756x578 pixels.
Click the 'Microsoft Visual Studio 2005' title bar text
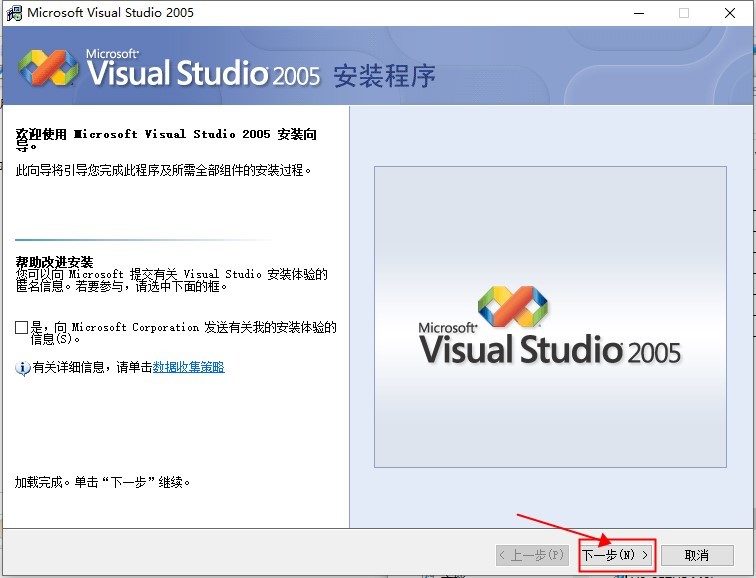(x=110, y=13)
